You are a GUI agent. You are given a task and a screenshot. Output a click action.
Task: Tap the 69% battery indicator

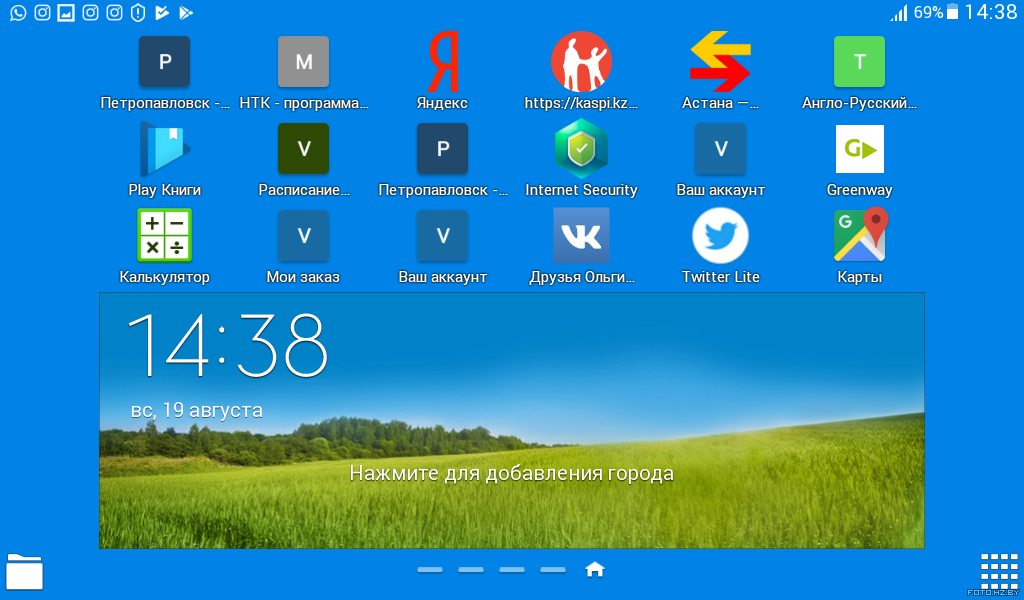[x=936, y=12]
